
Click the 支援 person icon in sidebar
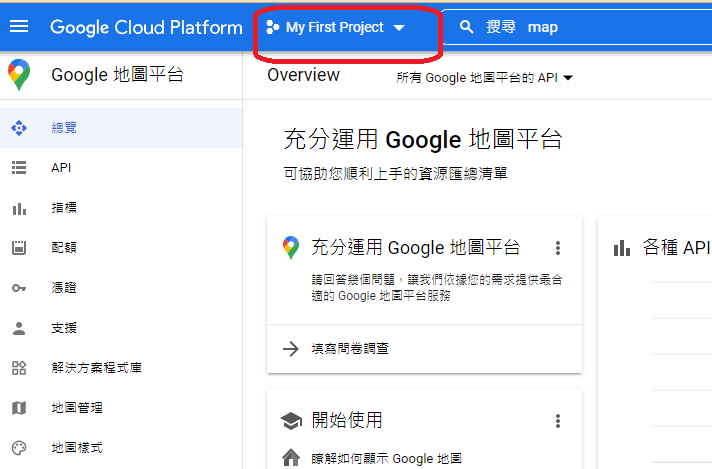19,328
